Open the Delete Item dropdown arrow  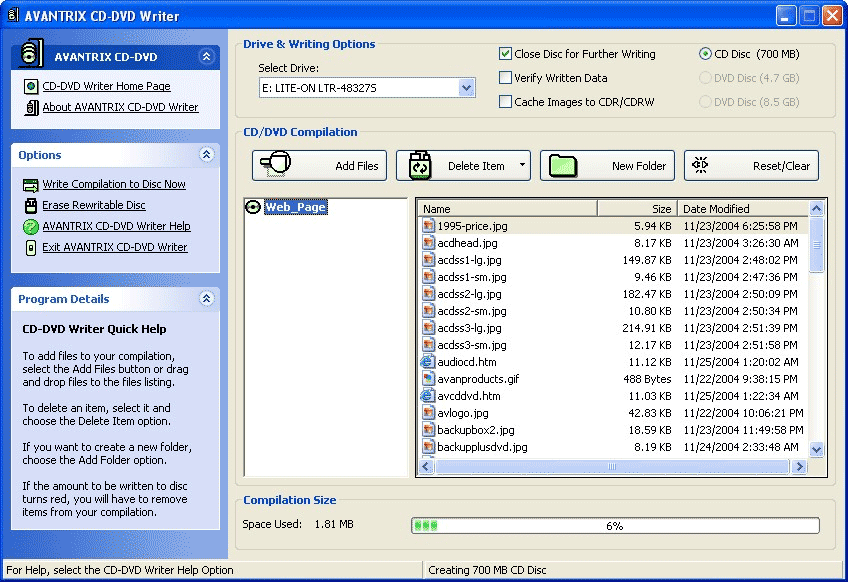point(522,166)
